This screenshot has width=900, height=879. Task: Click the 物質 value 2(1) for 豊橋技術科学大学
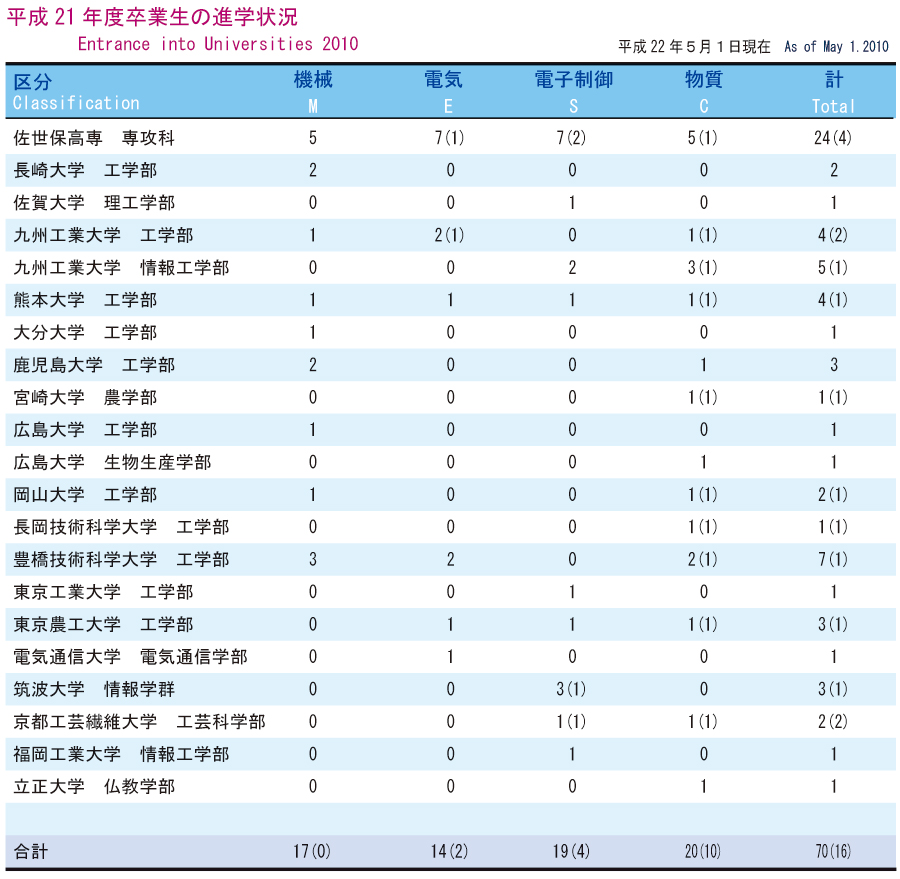(703, 559)
